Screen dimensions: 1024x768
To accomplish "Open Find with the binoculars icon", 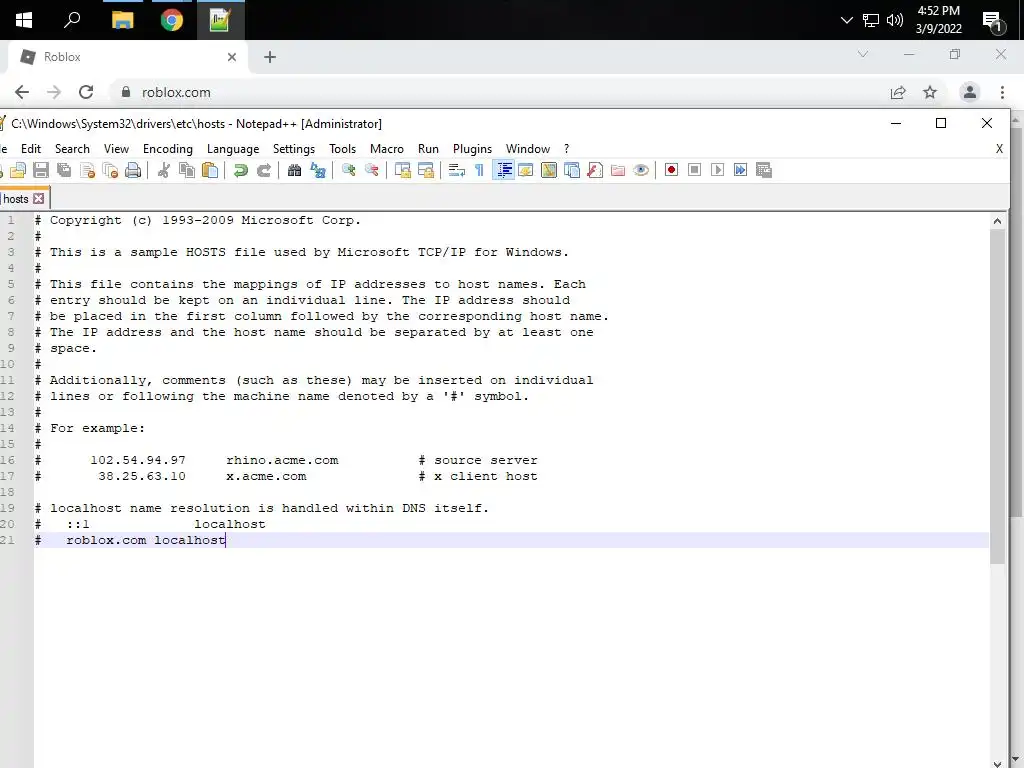I will click(295, 170).
